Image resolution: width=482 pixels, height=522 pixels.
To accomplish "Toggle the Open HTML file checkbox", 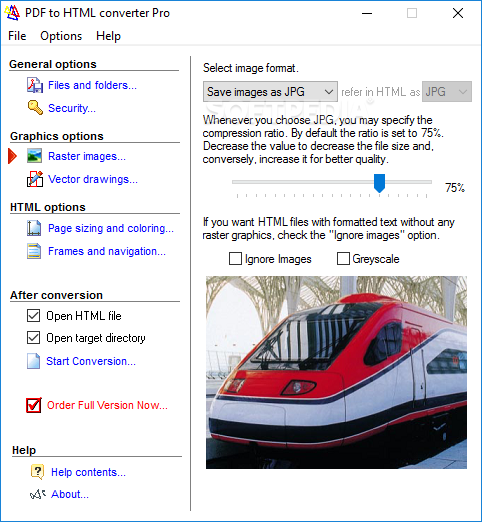I will pyautogui.click(x=33, y=316).
